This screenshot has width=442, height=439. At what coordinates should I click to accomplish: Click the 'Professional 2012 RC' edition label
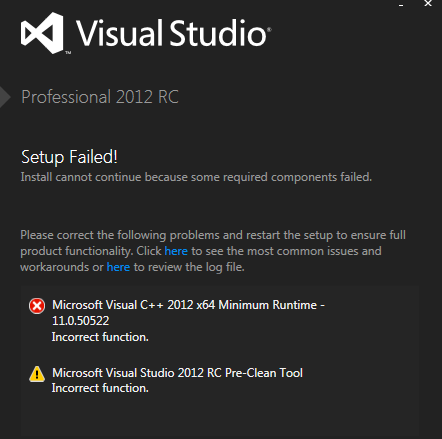coord(100,97)
